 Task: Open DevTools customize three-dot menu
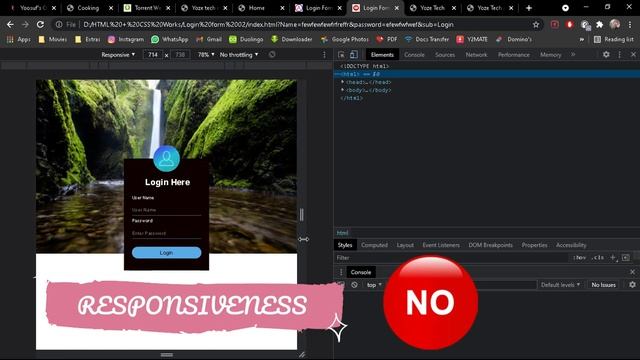[620, 54]
